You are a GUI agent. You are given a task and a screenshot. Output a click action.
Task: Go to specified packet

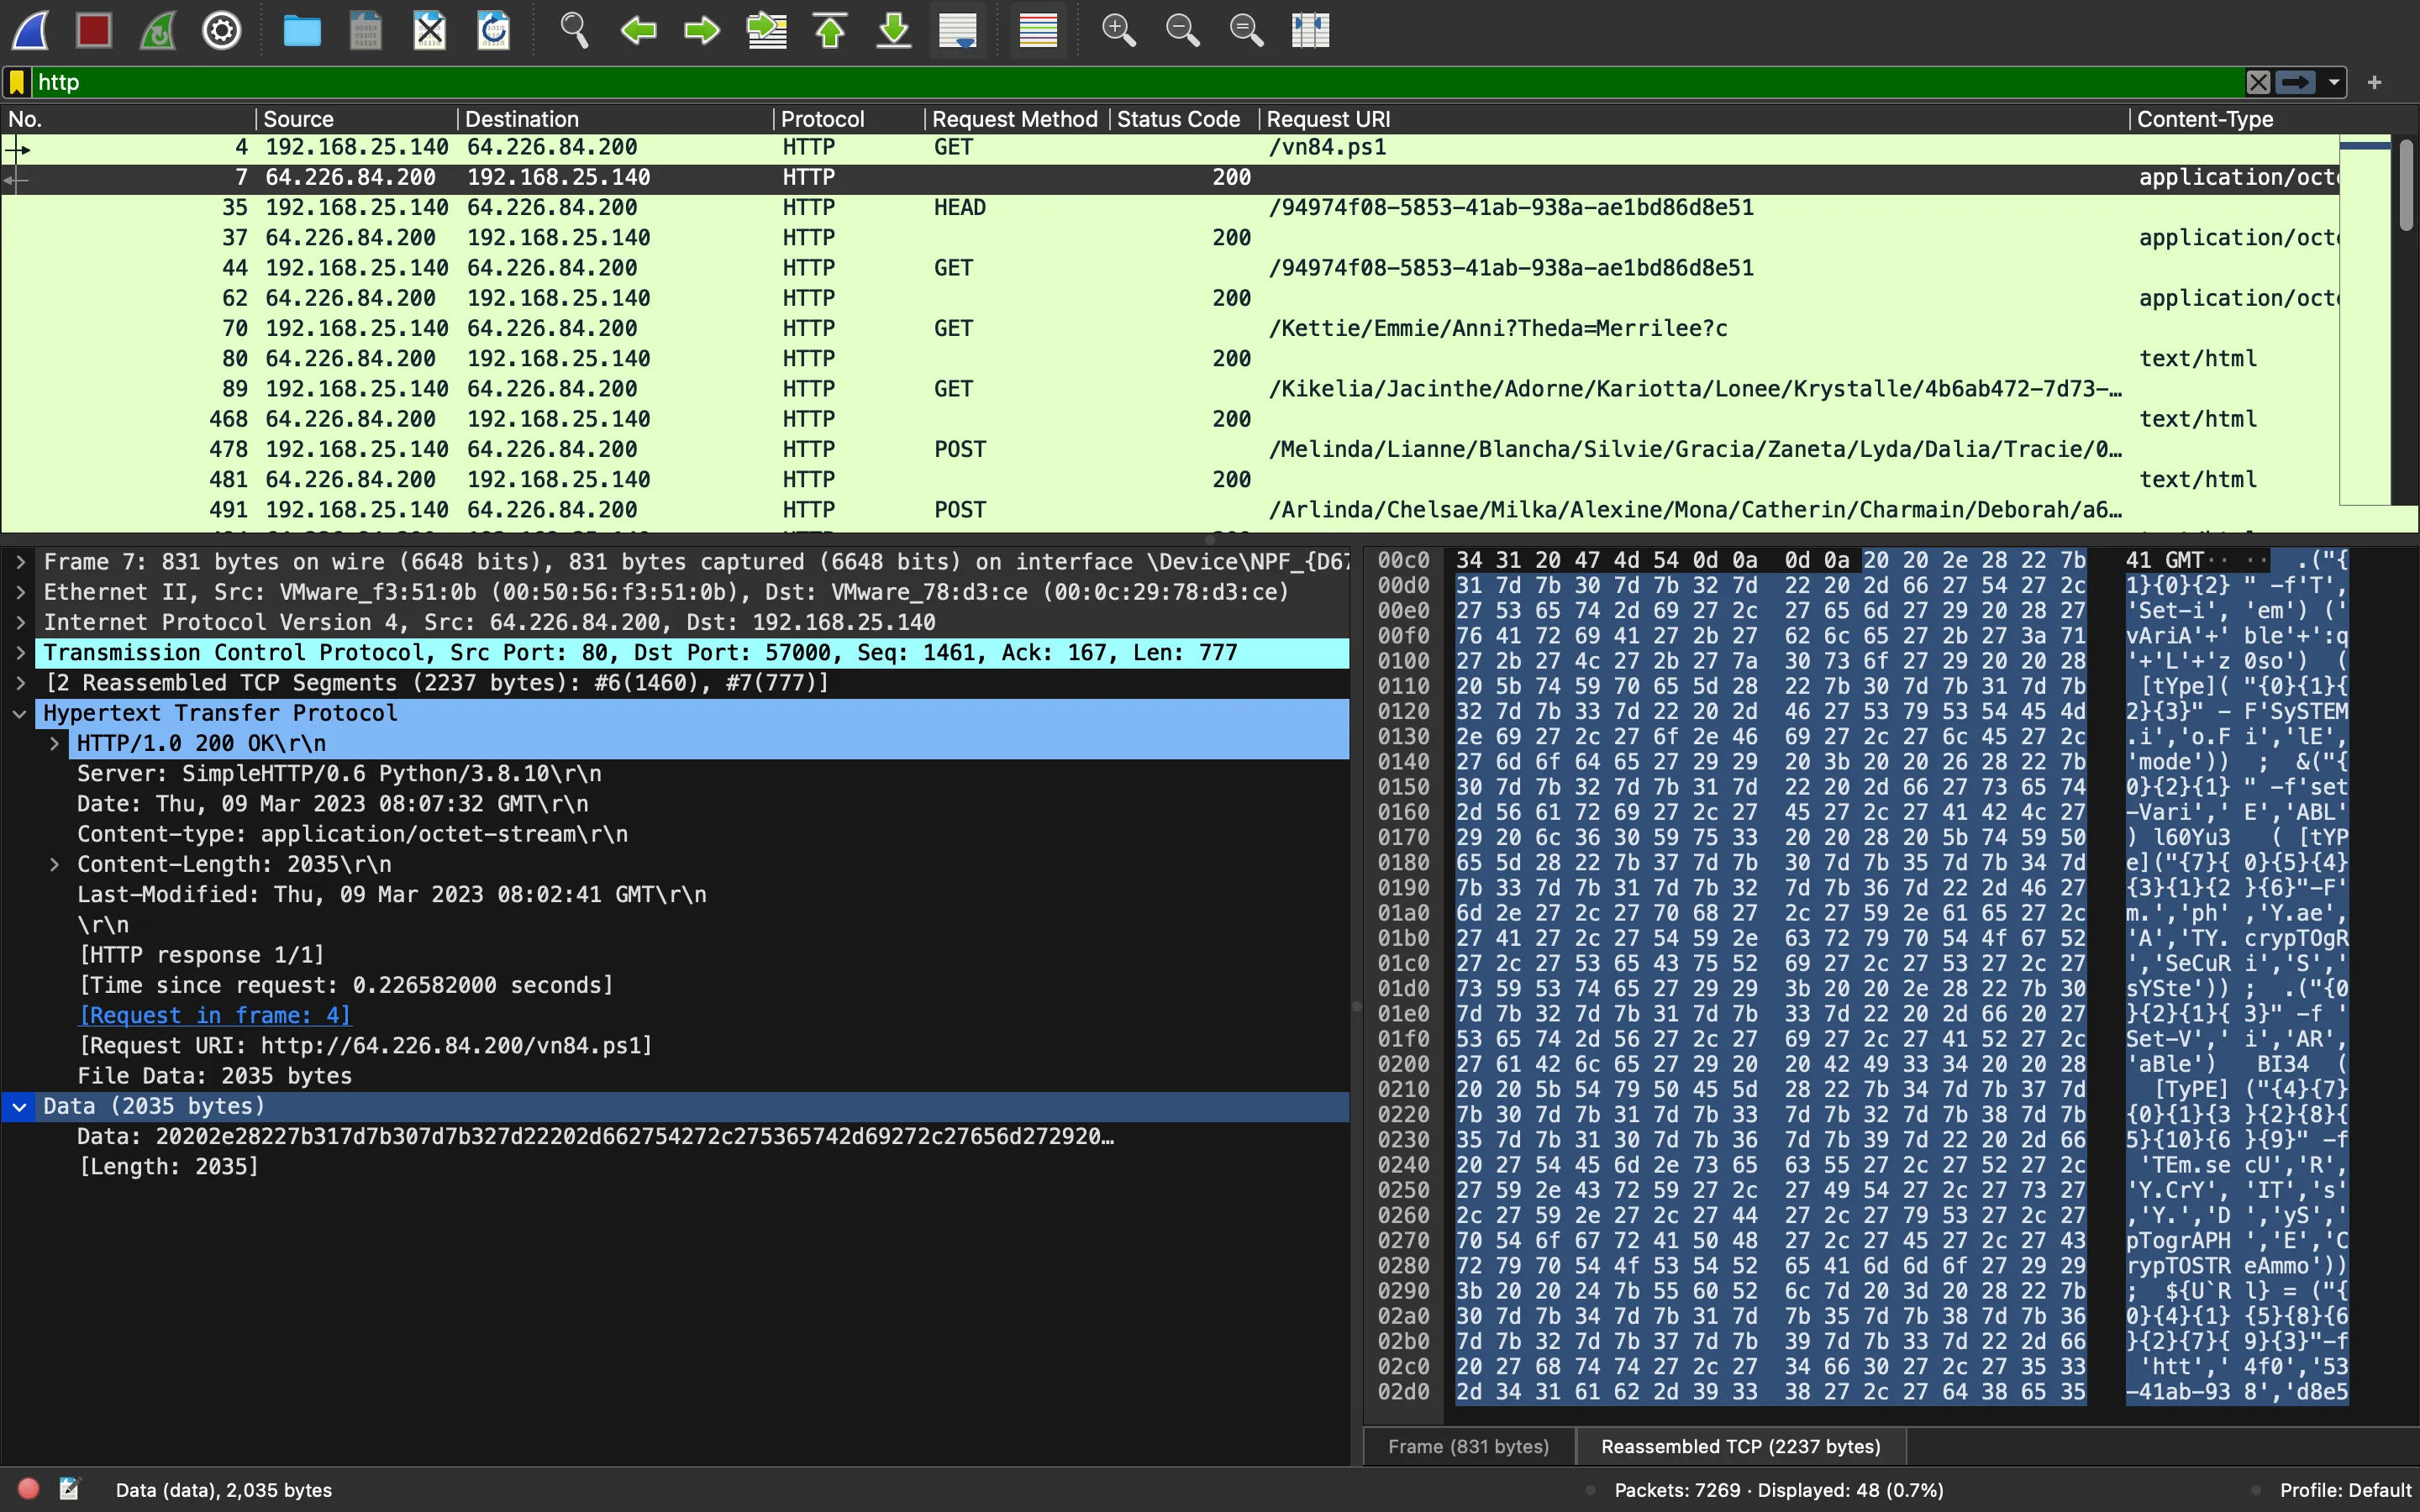click(767, 30)
